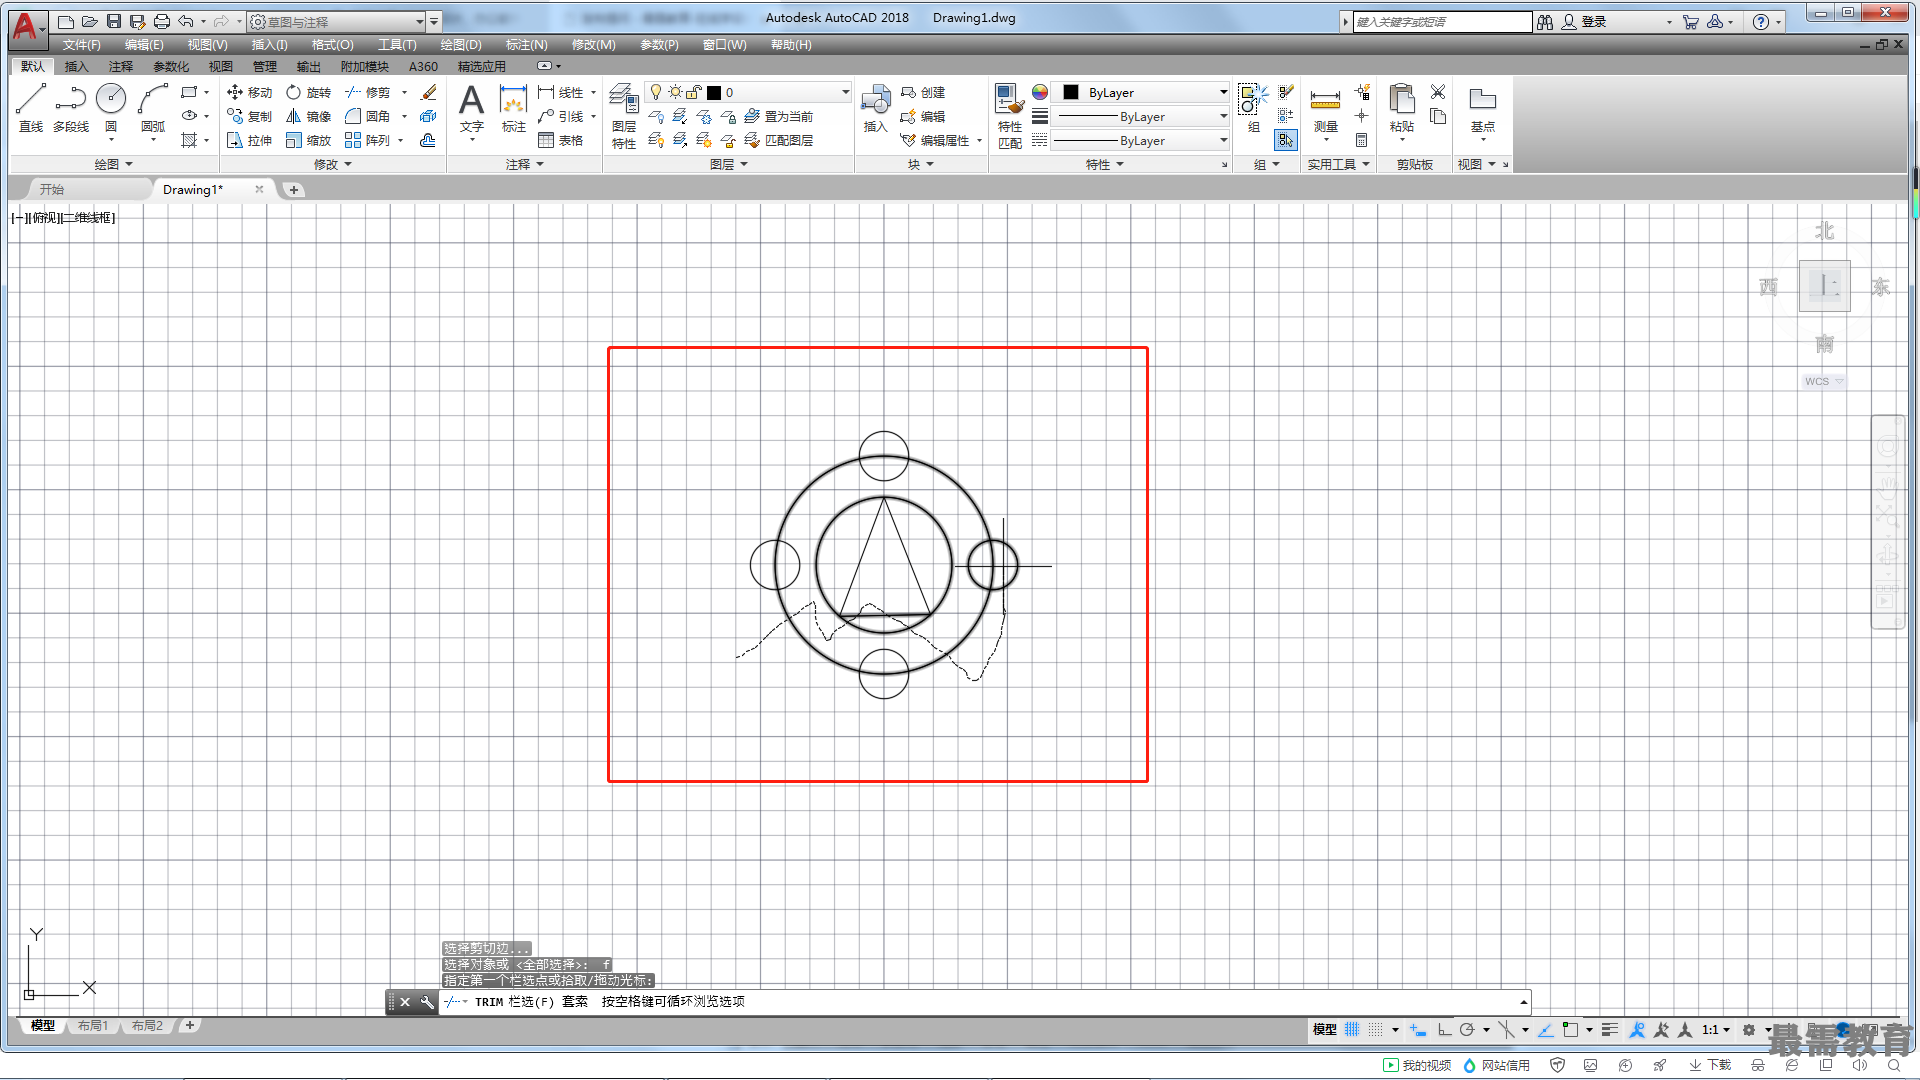Viewport: 1920px width, 1080px height.
Task: Select the Polyline (多段线) tool
Action: (x=71, y=107)
